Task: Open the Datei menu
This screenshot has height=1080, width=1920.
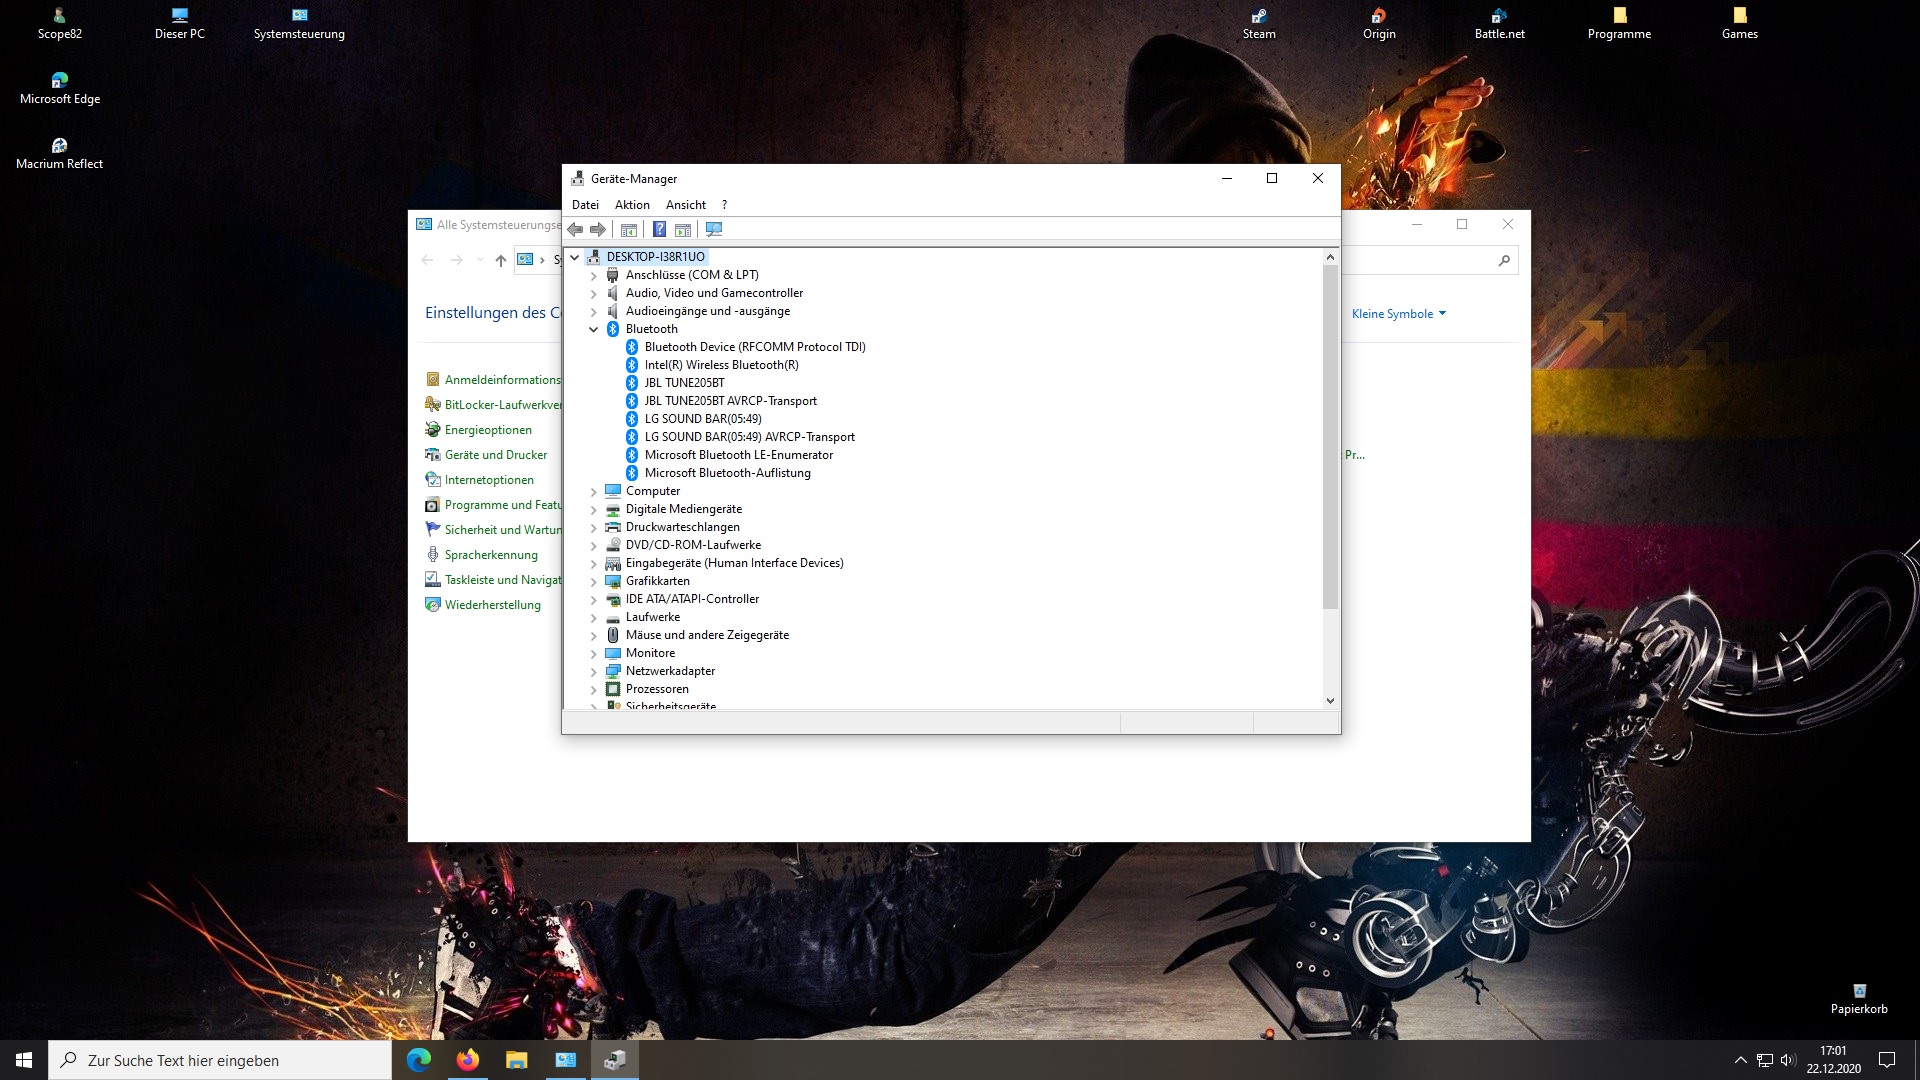Action: click(585, 204)
